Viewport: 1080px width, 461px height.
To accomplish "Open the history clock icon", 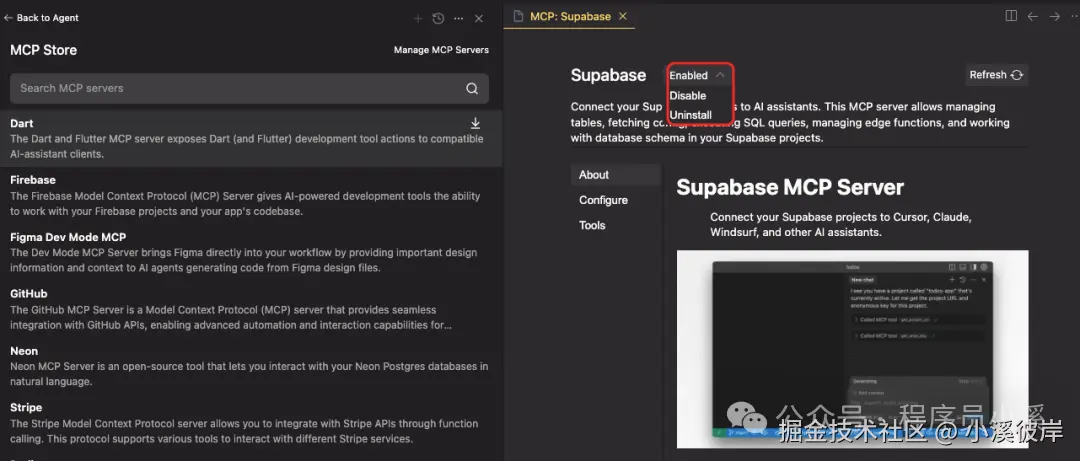I will [x=438, y=19].
